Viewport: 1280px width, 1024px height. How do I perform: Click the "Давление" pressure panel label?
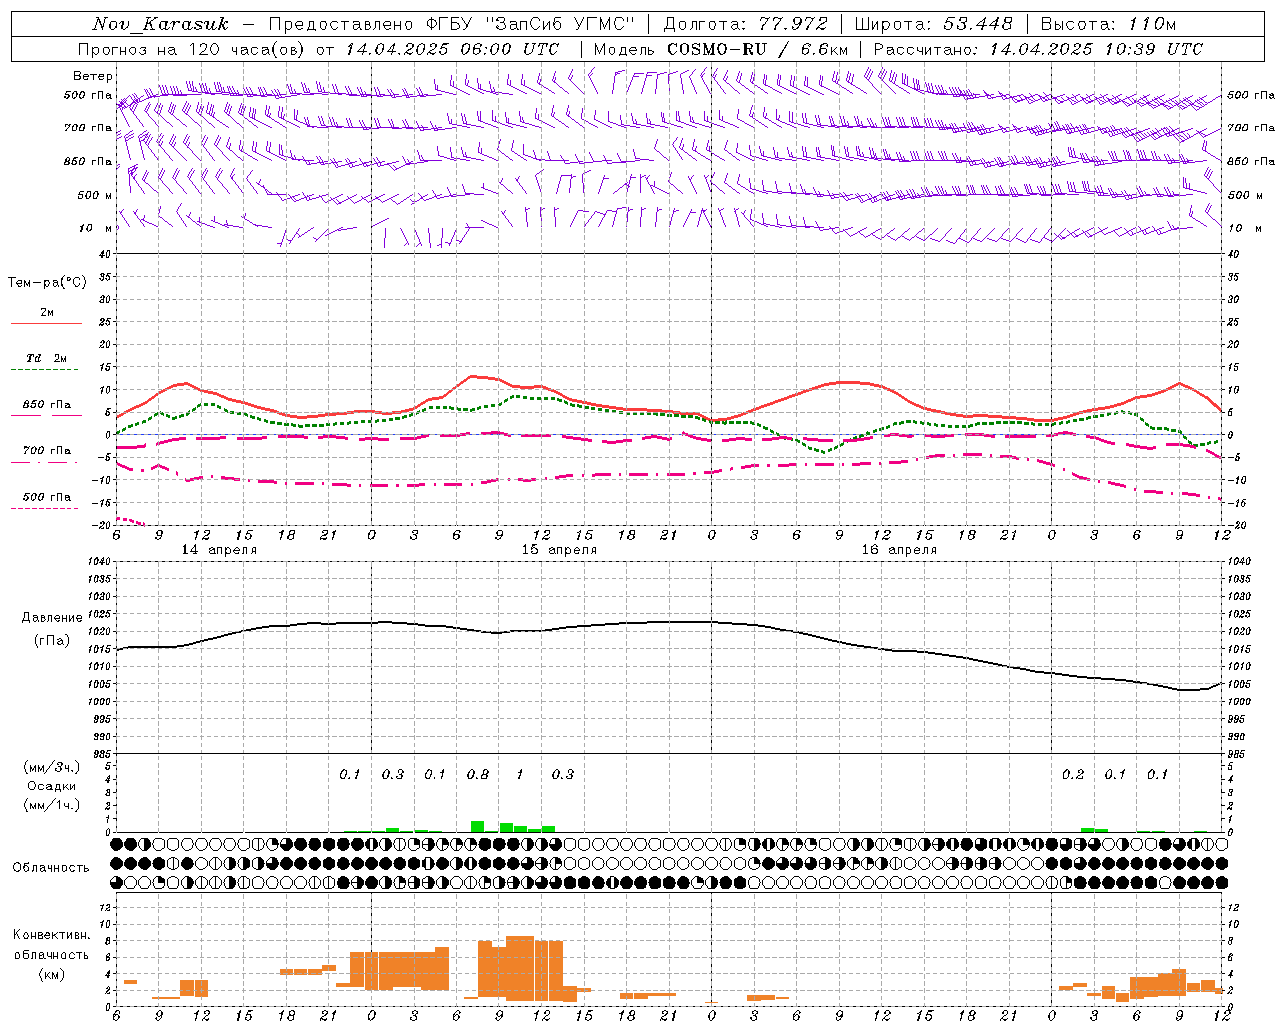[52, 618]
